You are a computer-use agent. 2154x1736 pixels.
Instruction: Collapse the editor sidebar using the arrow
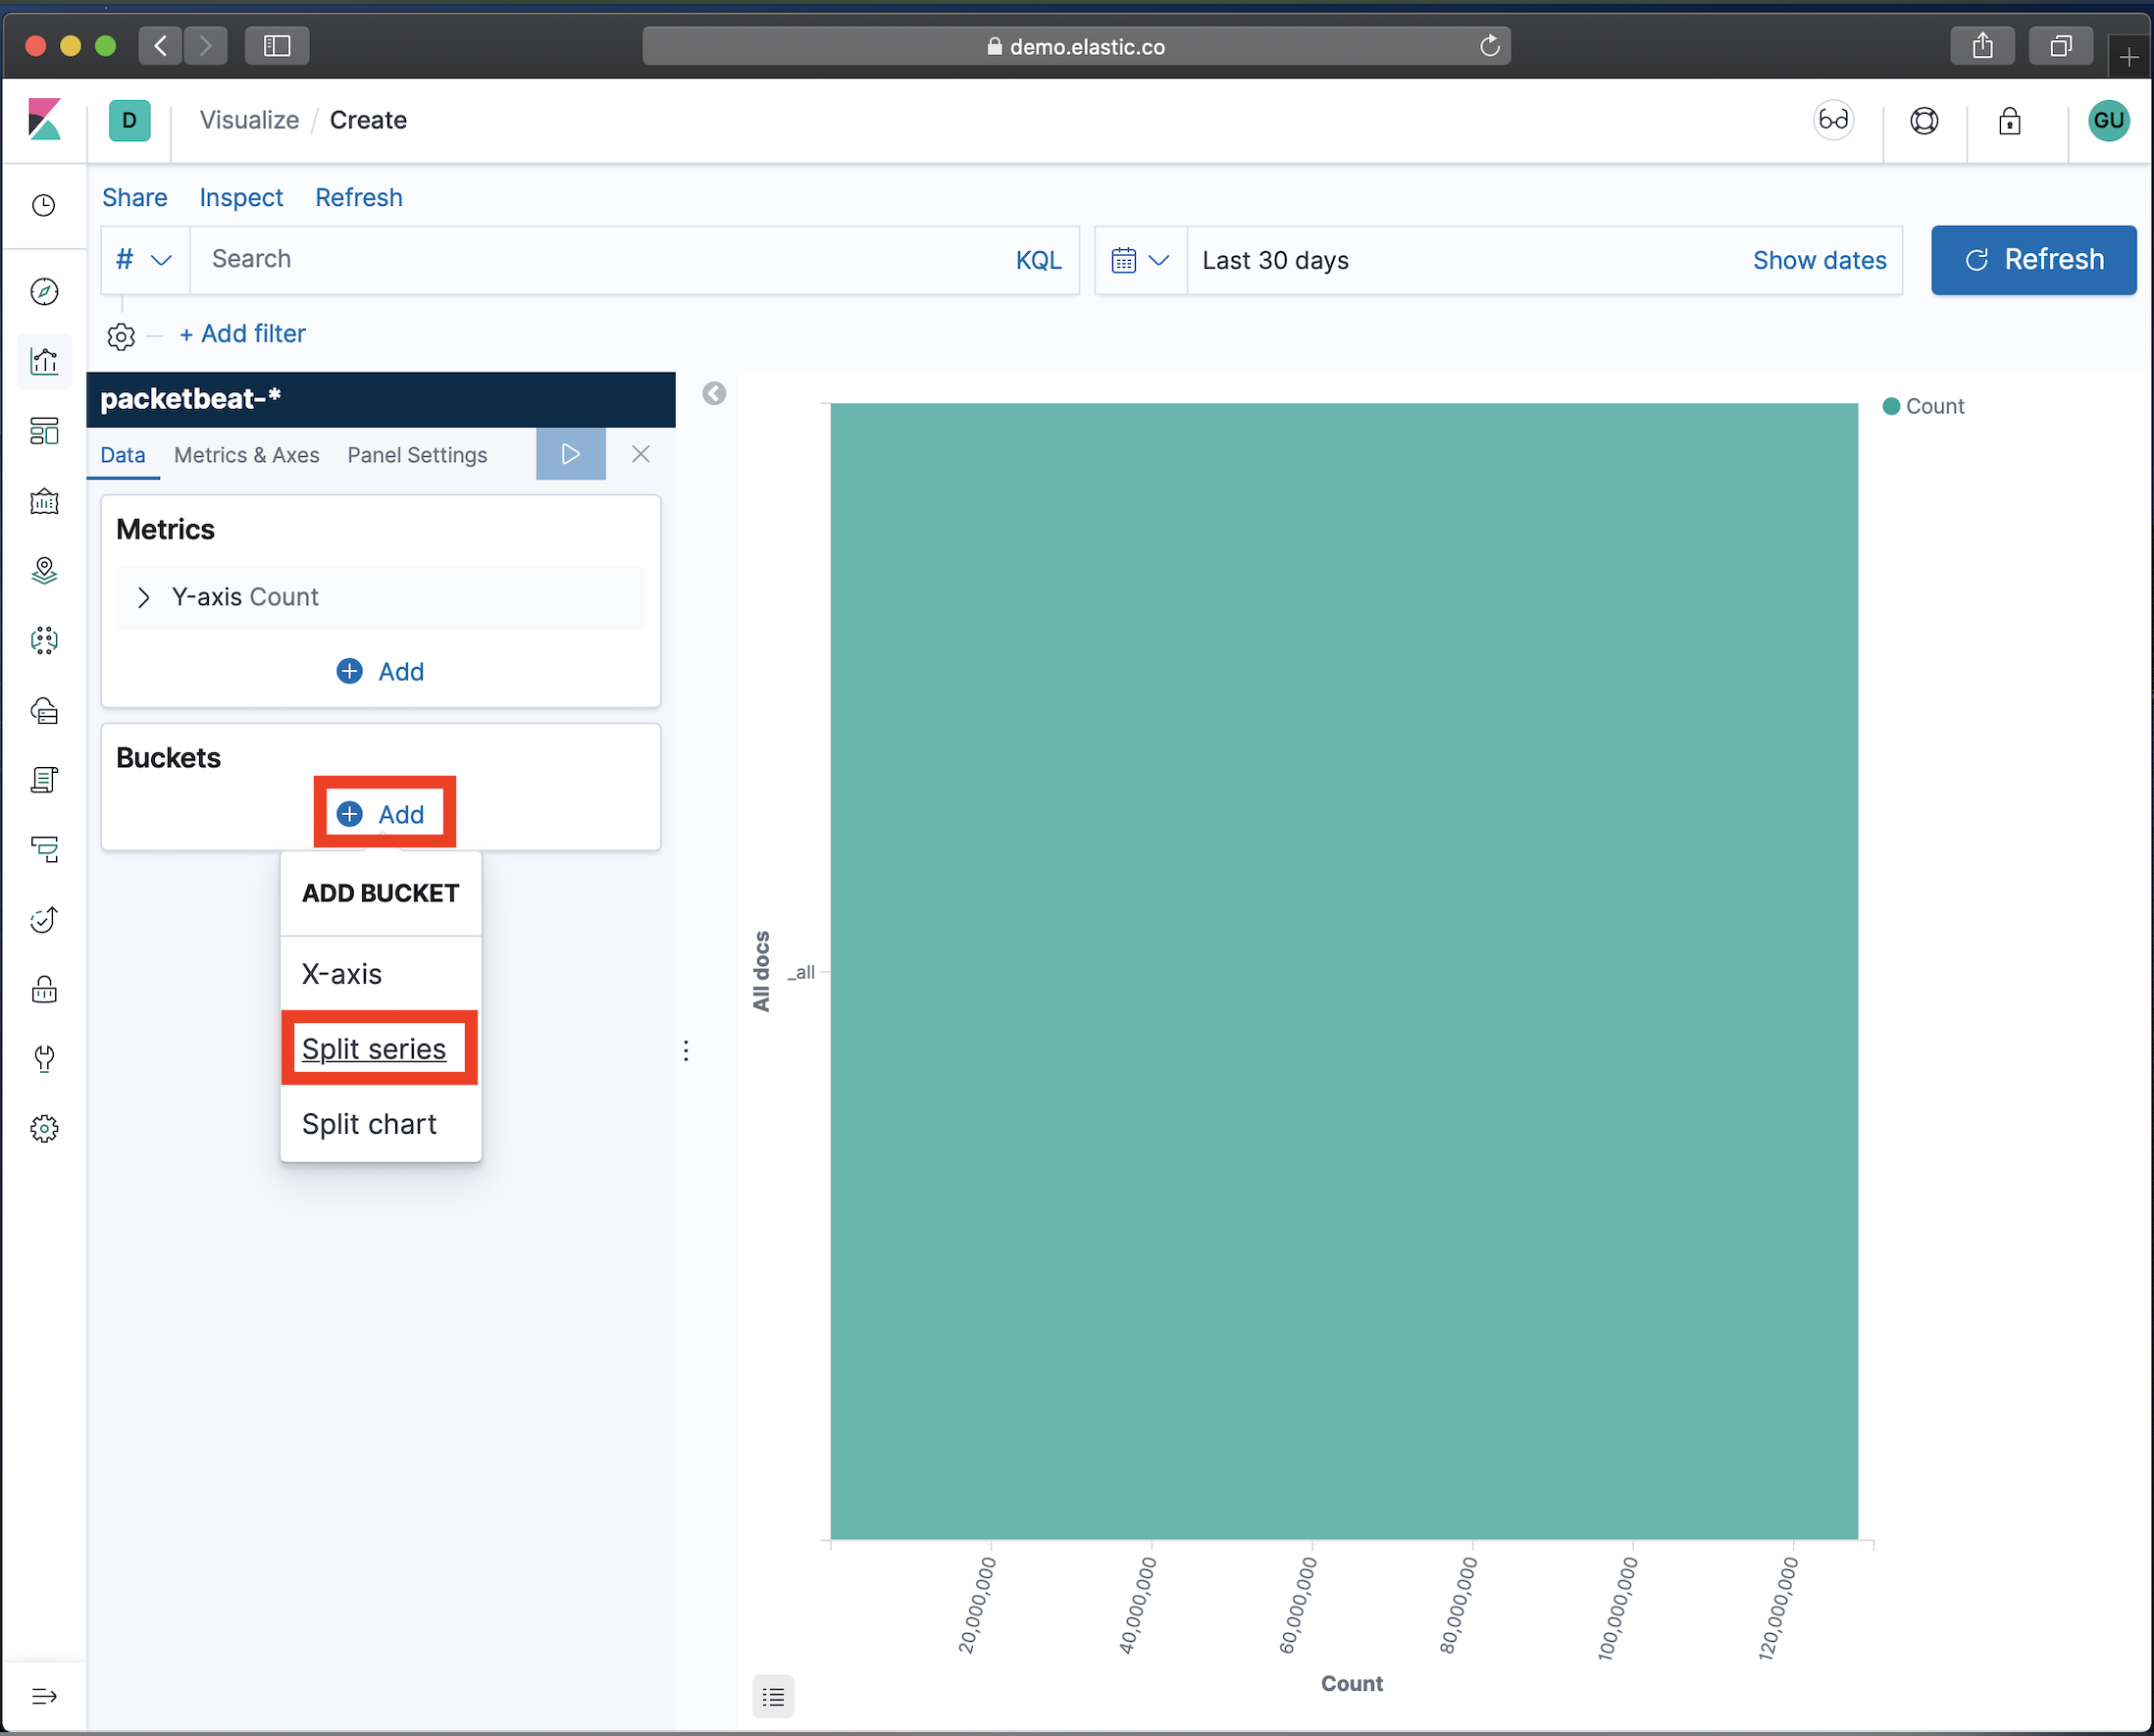click(714, 393)
